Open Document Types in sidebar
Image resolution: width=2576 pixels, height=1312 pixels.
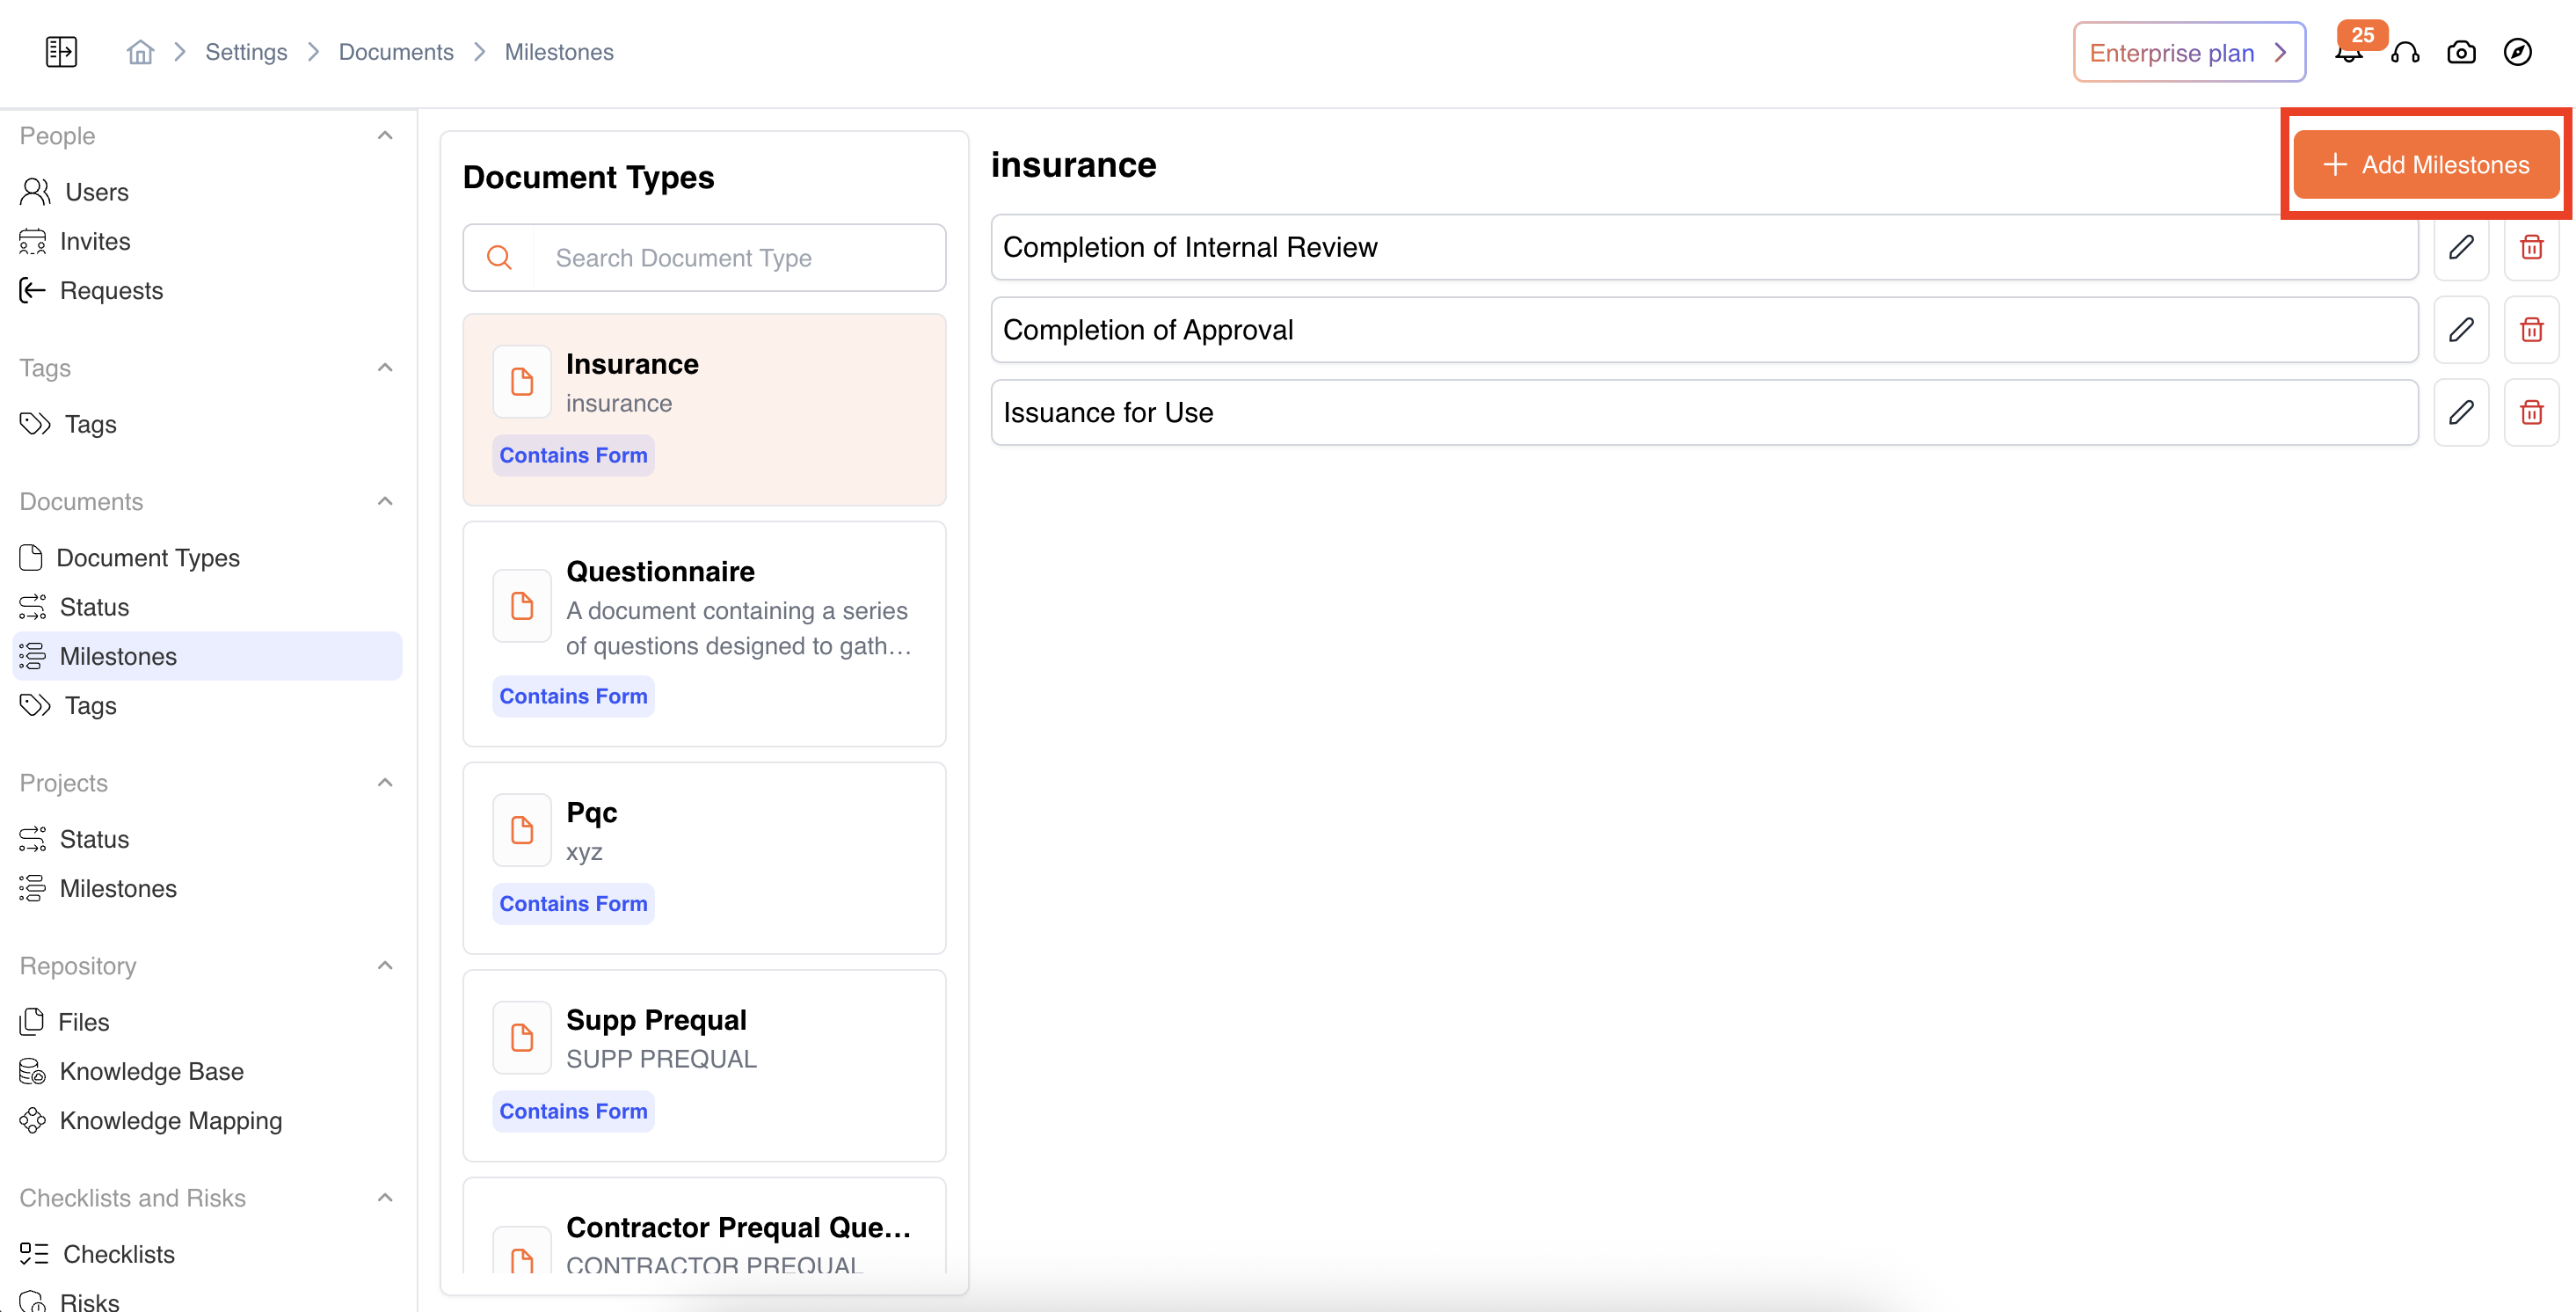tap(148, 558)
